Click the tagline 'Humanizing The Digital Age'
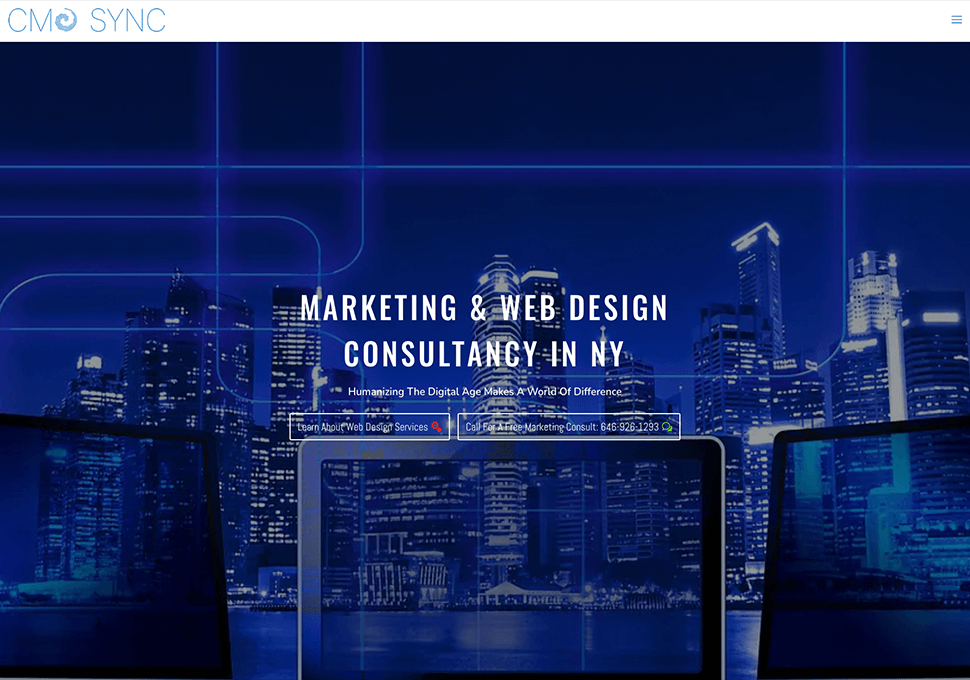The image size is (970, 680). pos(485,392)
